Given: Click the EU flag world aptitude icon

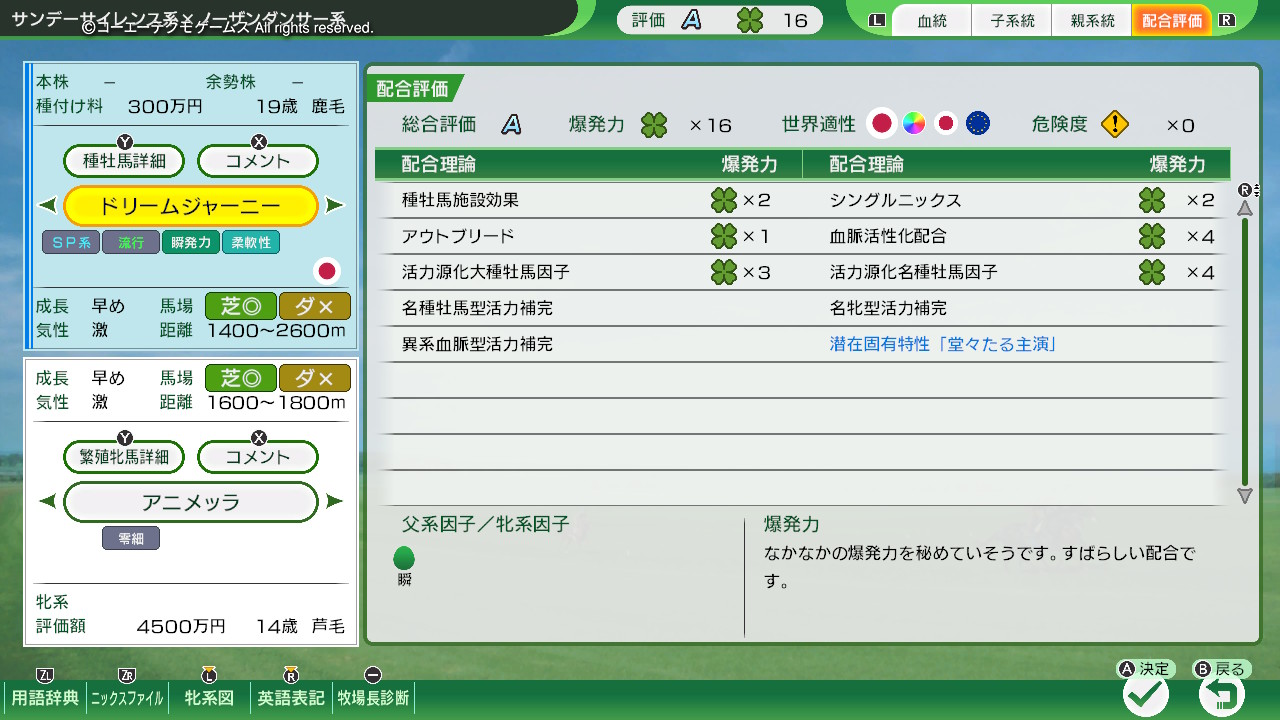Looking at the screenshot, I should pyautogui.click(x=977, y=124).
